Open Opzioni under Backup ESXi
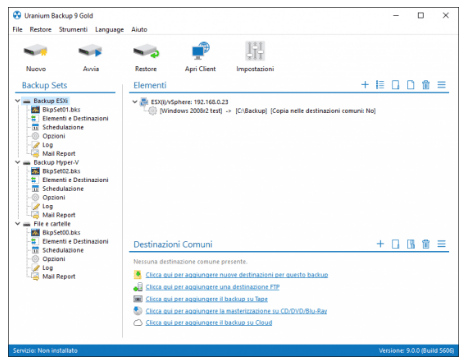Image resolution: width=462 pixels, height=363 pixels. tap(54, 136)
